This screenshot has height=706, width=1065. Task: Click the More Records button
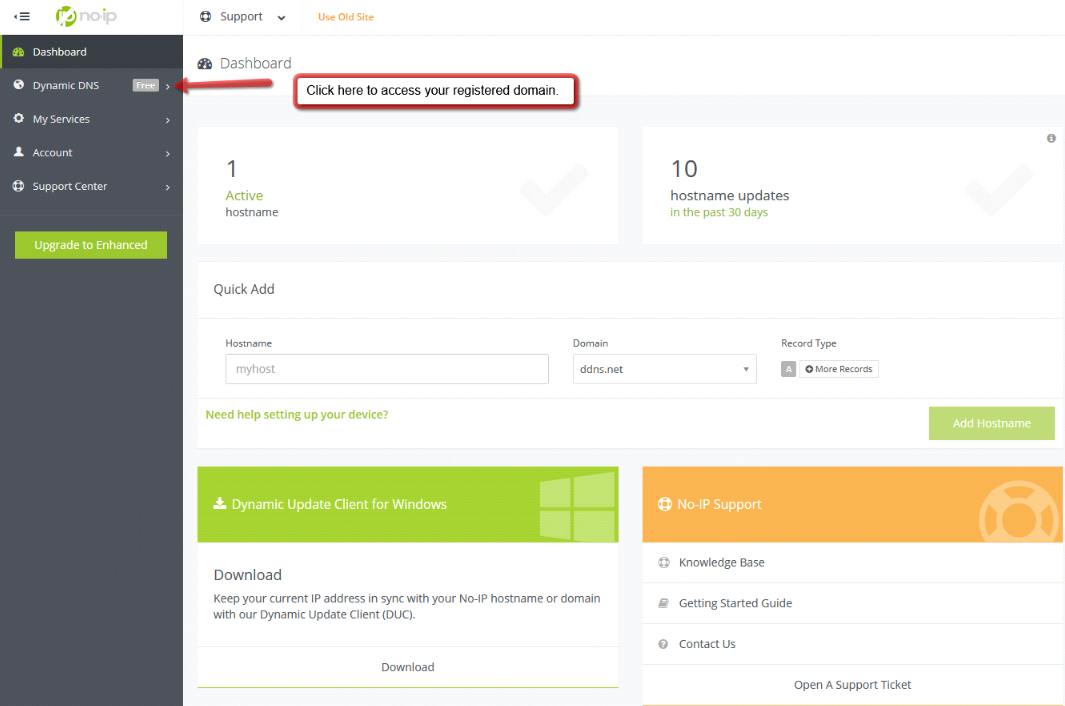point(839,369)
